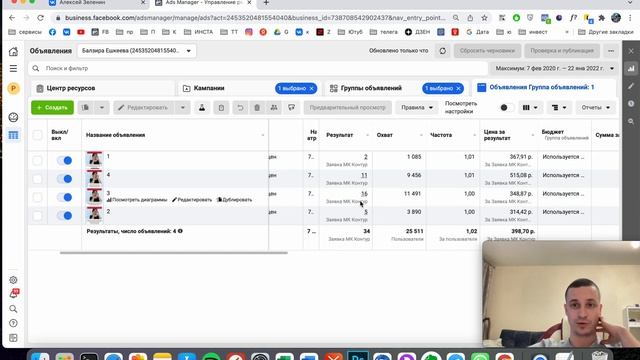Switch to the Центр ресурсов tab

[x=103, y=88]
